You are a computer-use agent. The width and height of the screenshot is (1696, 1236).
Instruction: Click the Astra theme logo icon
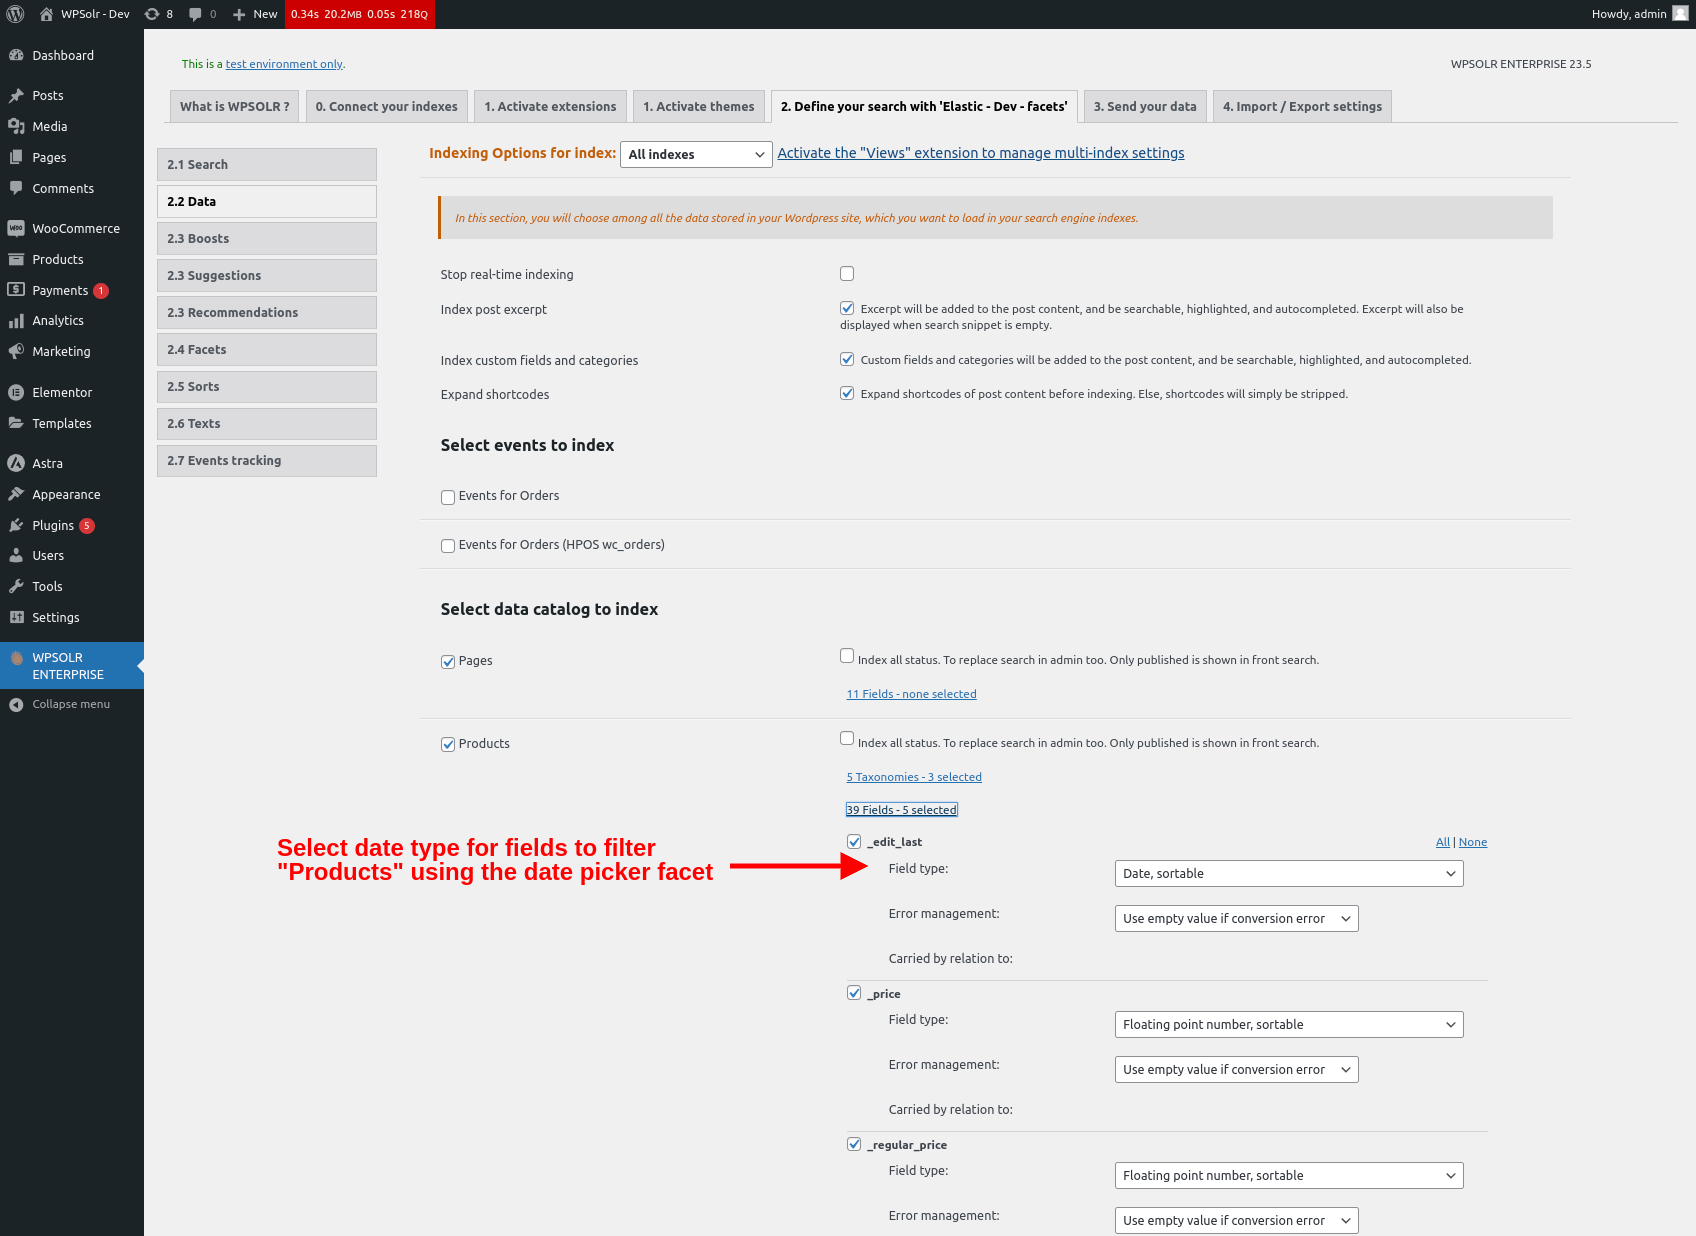[16, 463]
